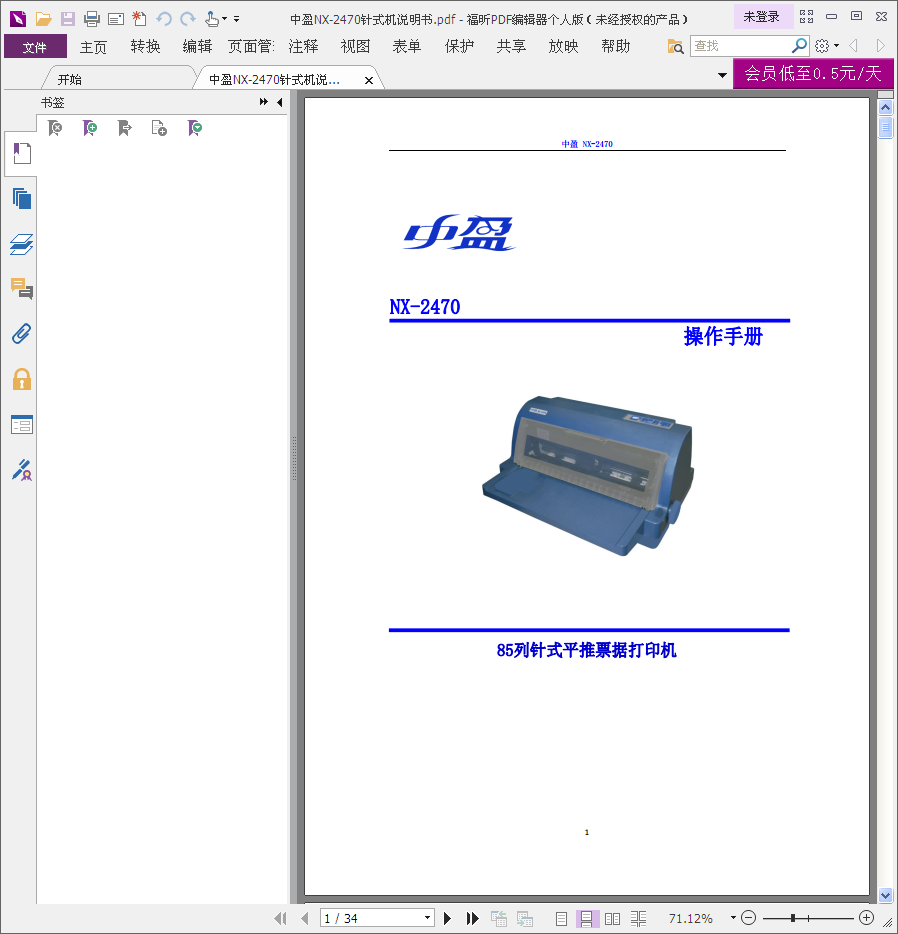Click the magnifier search button
The width and height of the screenshot is (898, 934).
pyautogui.click(x=799, y=45)
